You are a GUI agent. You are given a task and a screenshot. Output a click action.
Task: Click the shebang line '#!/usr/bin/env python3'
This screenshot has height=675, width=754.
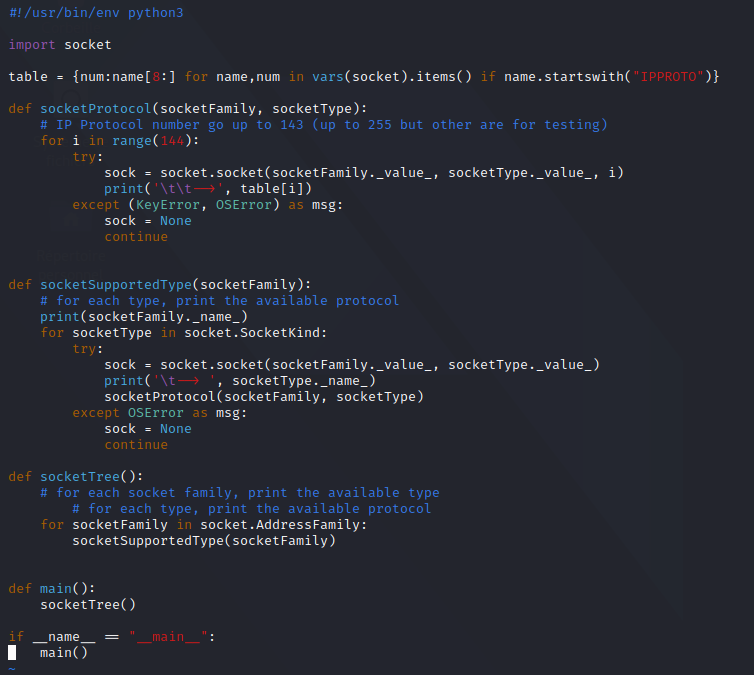click(x=96, y=13)
